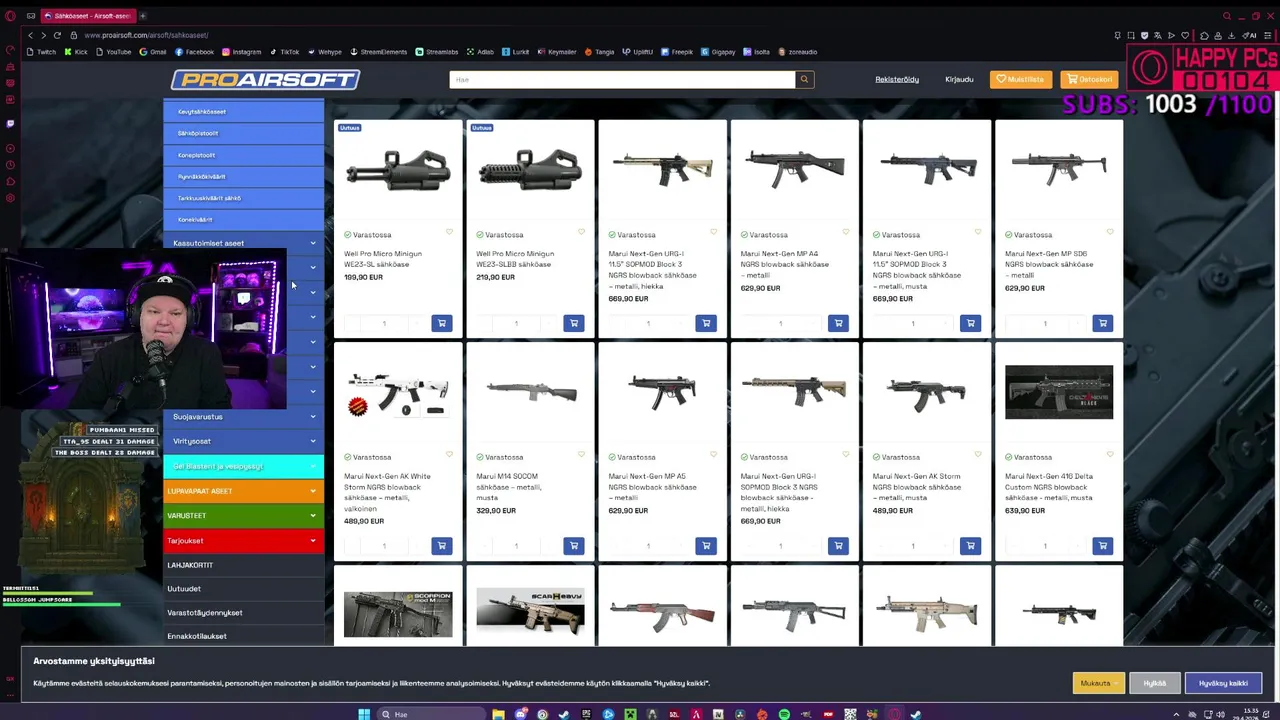
Task: Favorite the Marui Next-Gen AK Storm
Action: 977,455
